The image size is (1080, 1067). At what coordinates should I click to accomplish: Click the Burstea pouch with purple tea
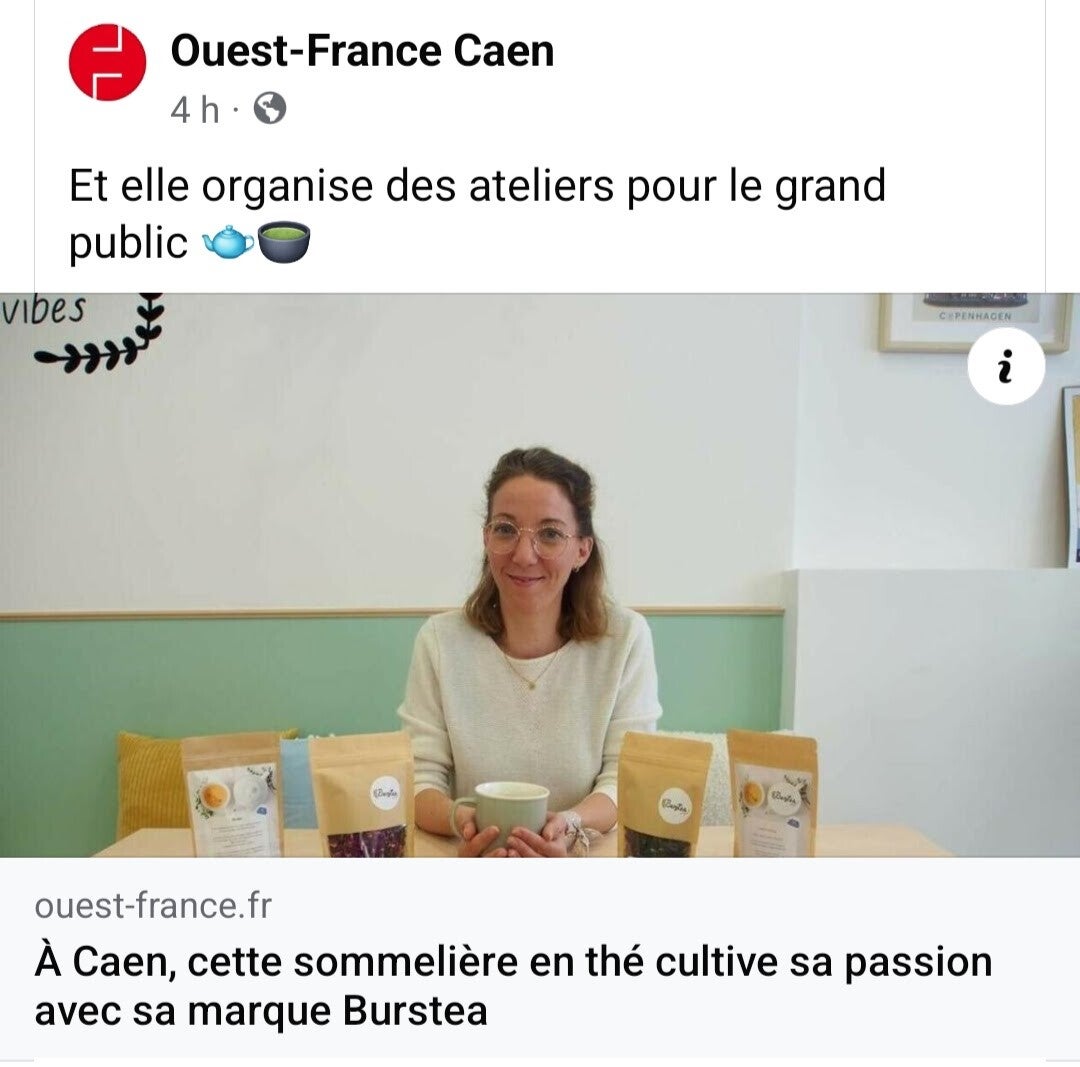click(x=362, y=795)
